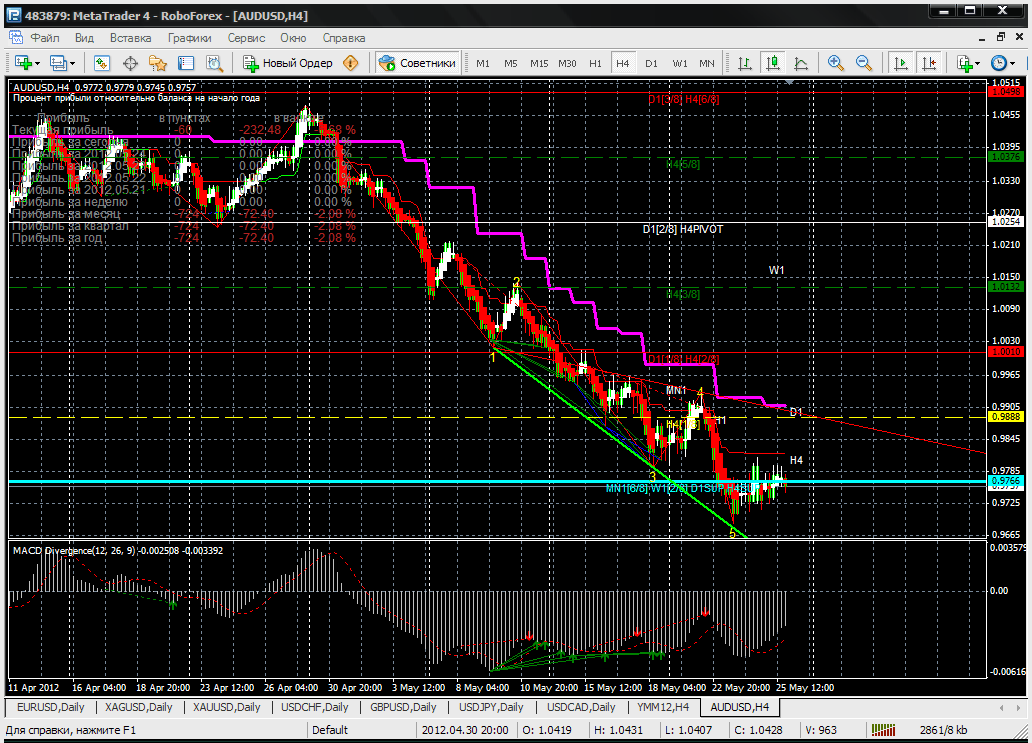This screenshot has width=1032, height=743.
Task: Switch to the XAUUSD,Daily chart tab
Action: (227, 707)
